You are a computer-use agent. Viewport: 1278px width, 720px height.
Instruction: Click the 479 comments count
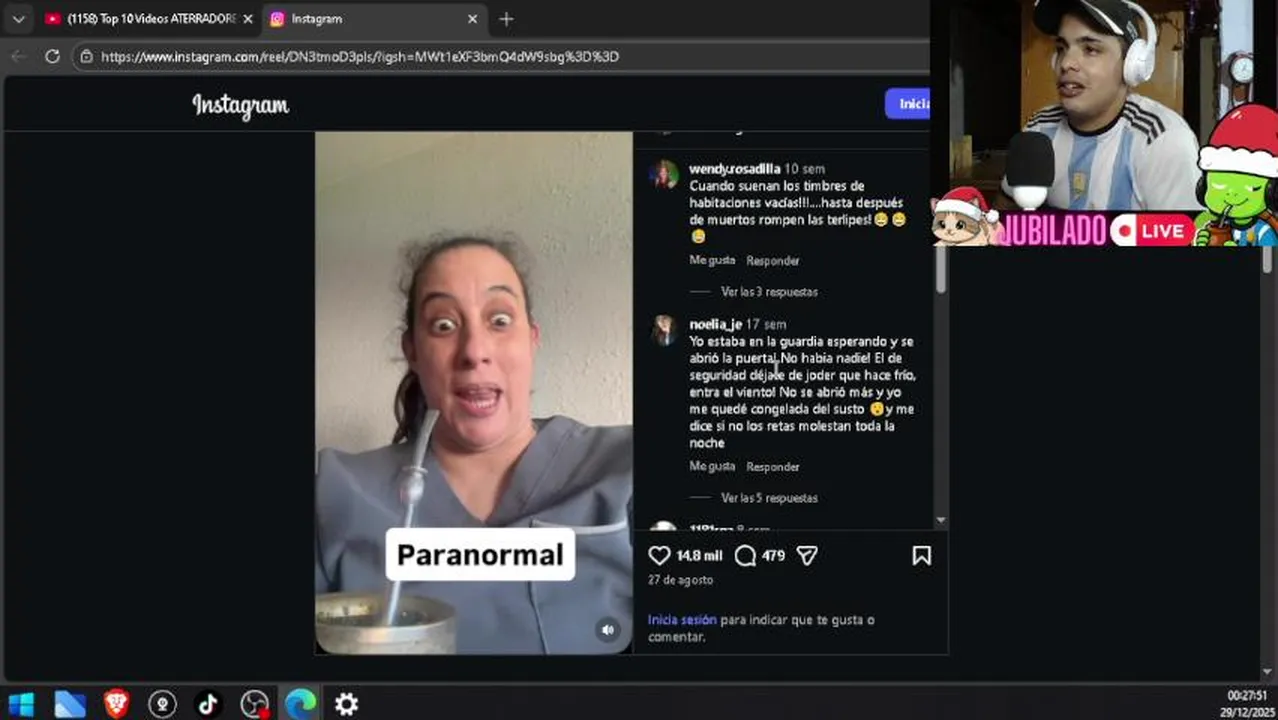tap(773, 555)
